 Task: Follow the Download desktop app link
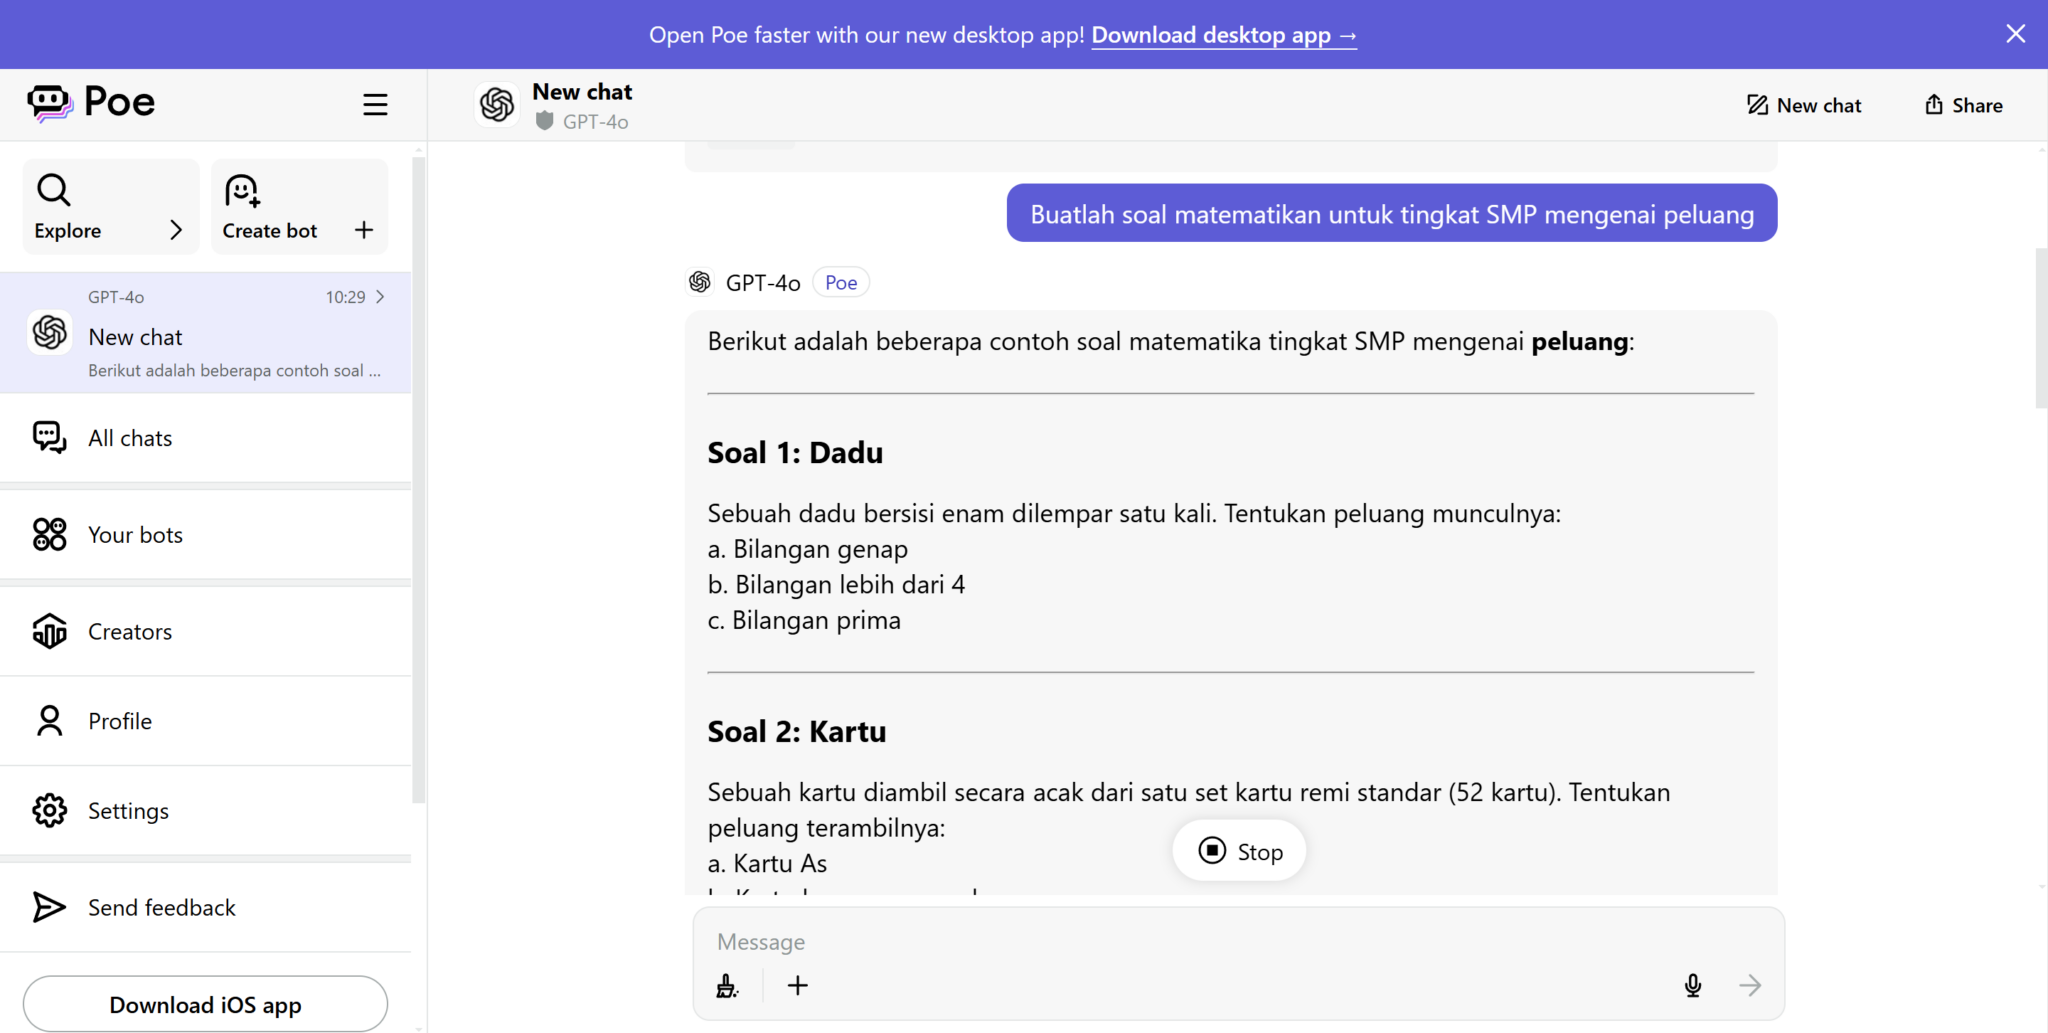[1223, 35]
